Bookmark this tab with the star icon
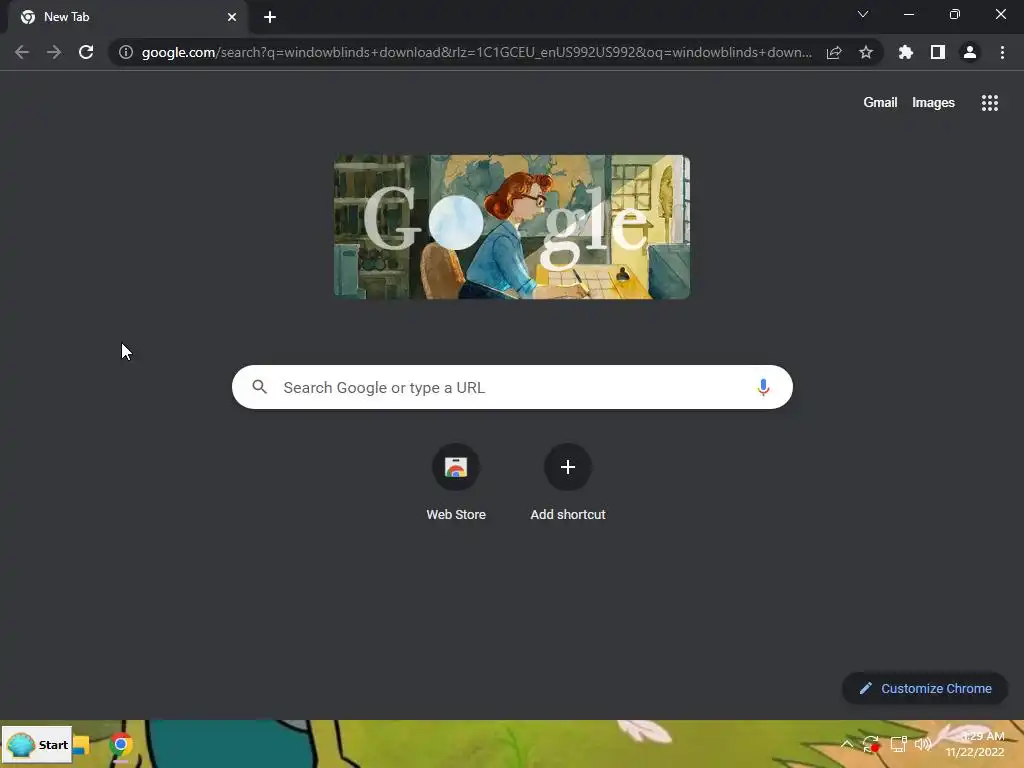 pos(866,52)
